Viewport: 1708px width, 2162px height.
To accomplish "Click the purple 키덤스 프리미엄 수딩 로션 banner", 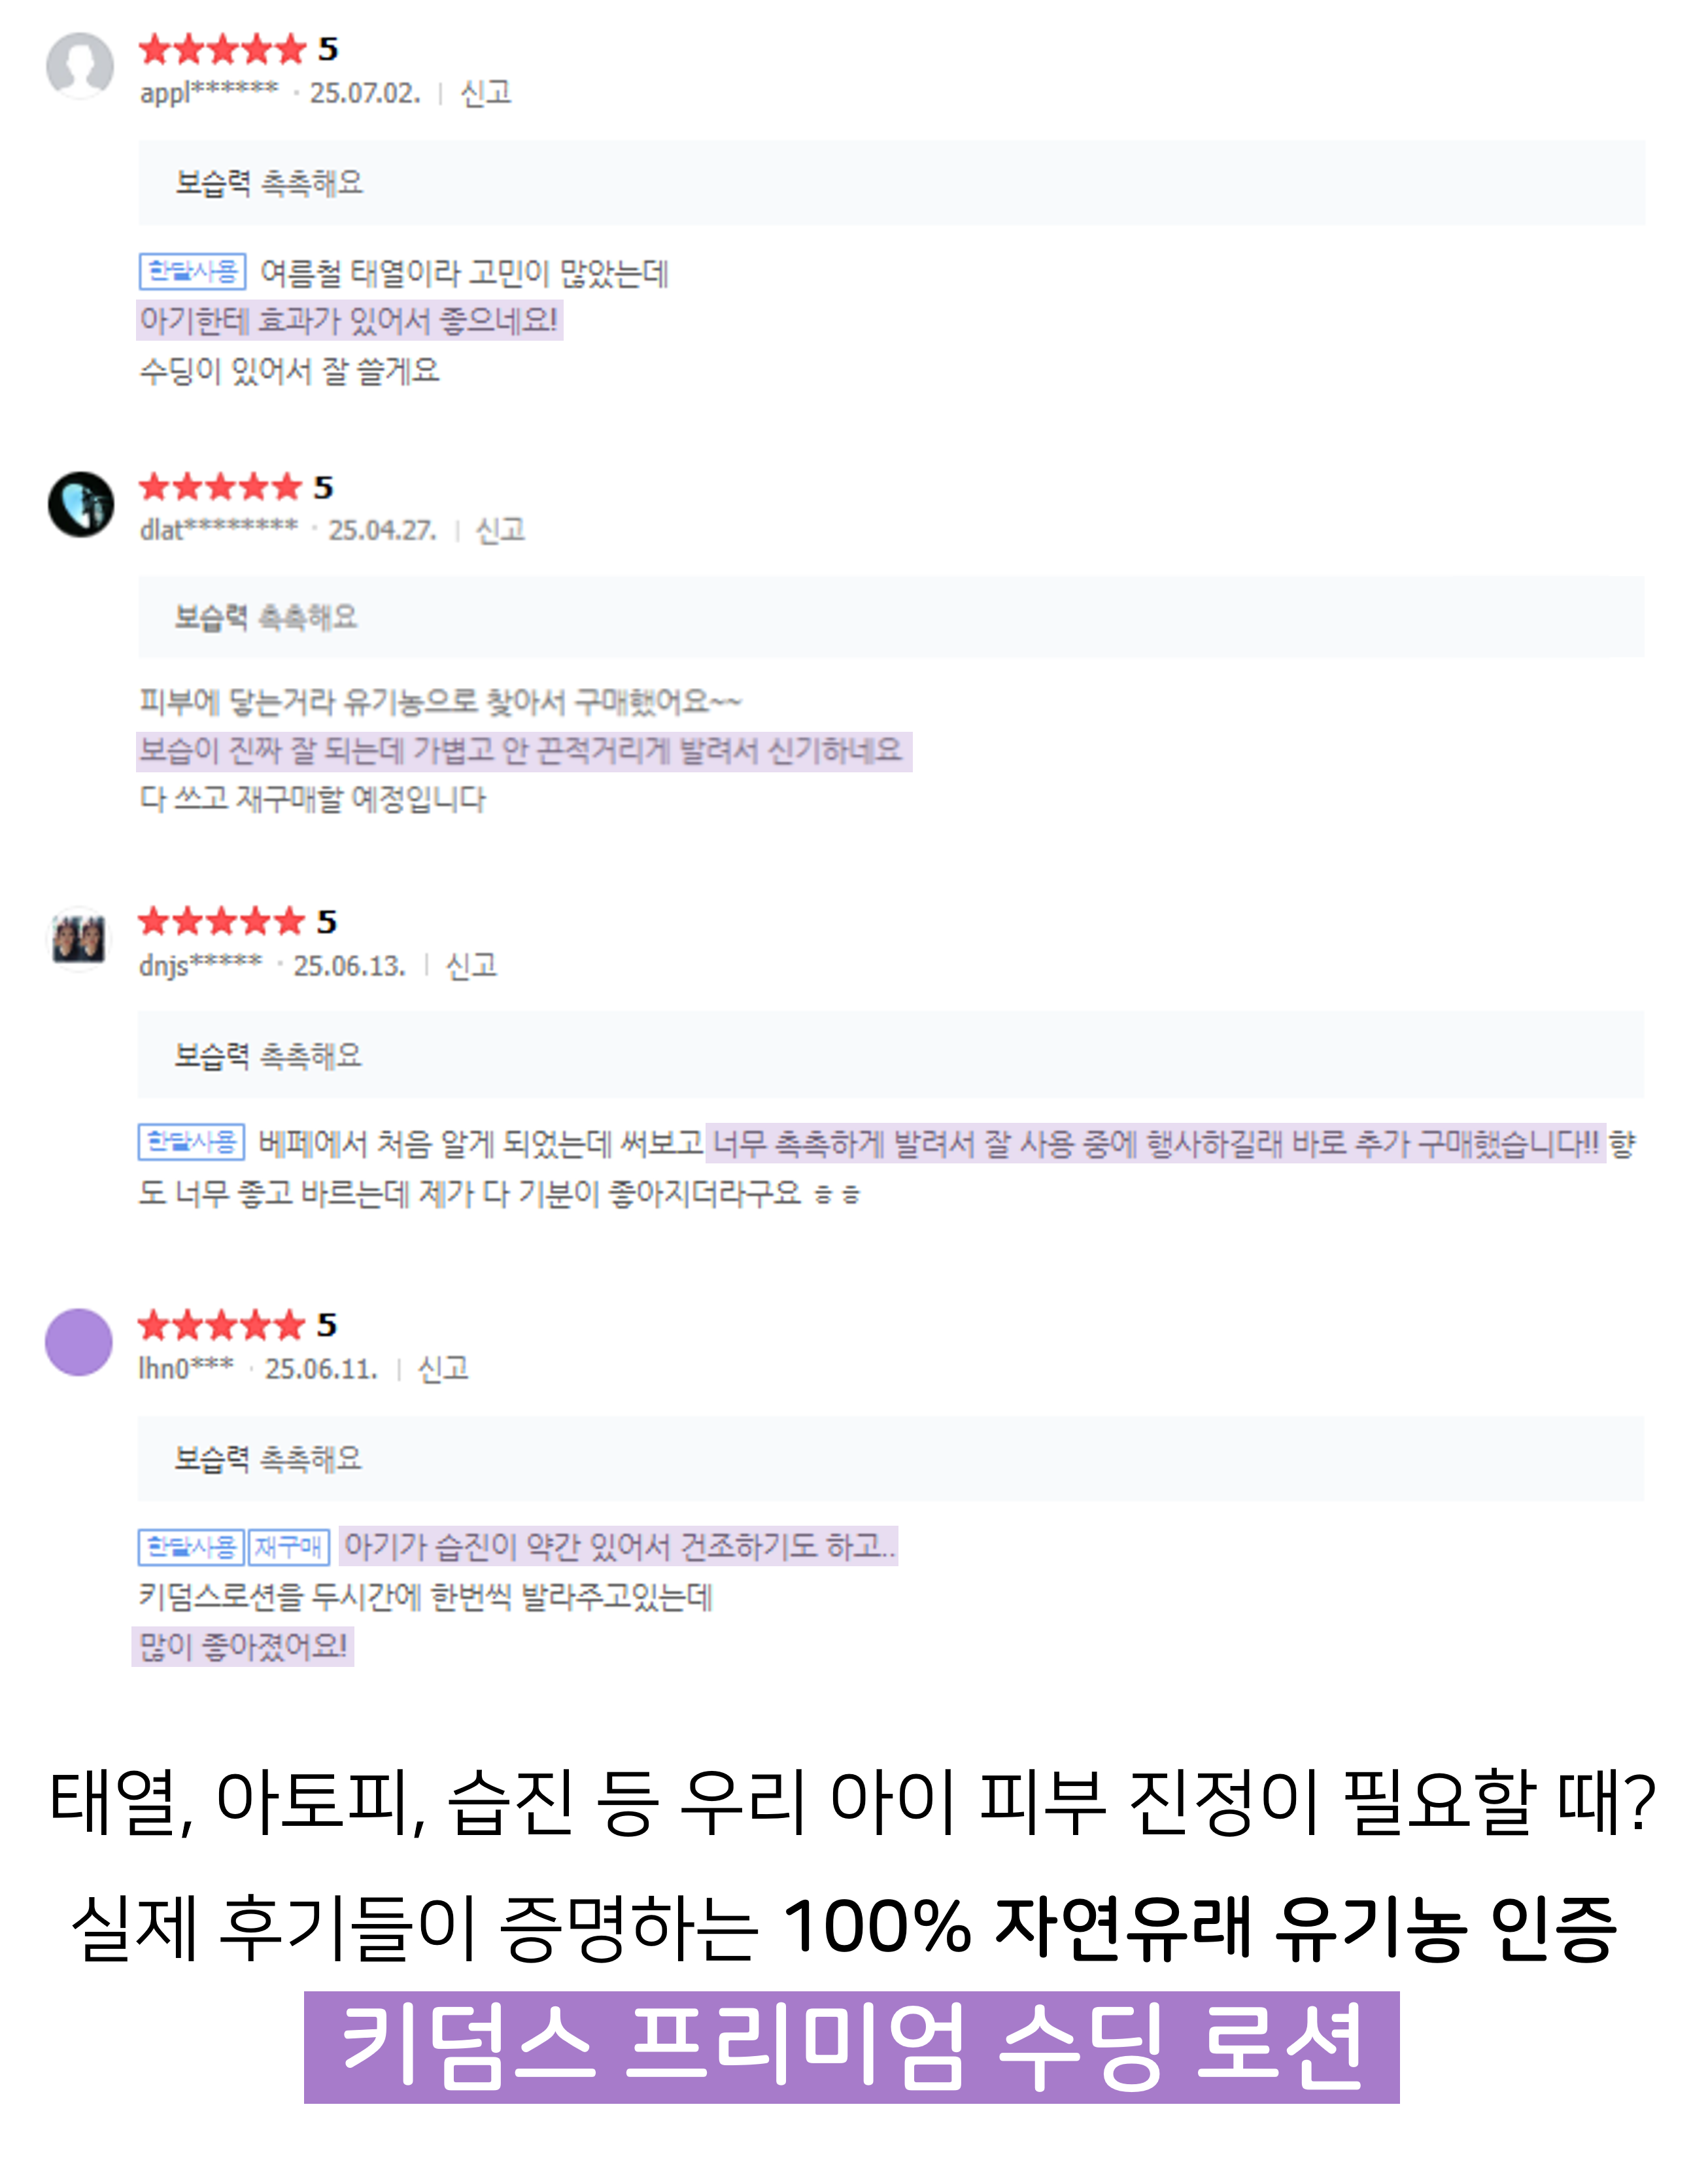I will point(852,2047).
